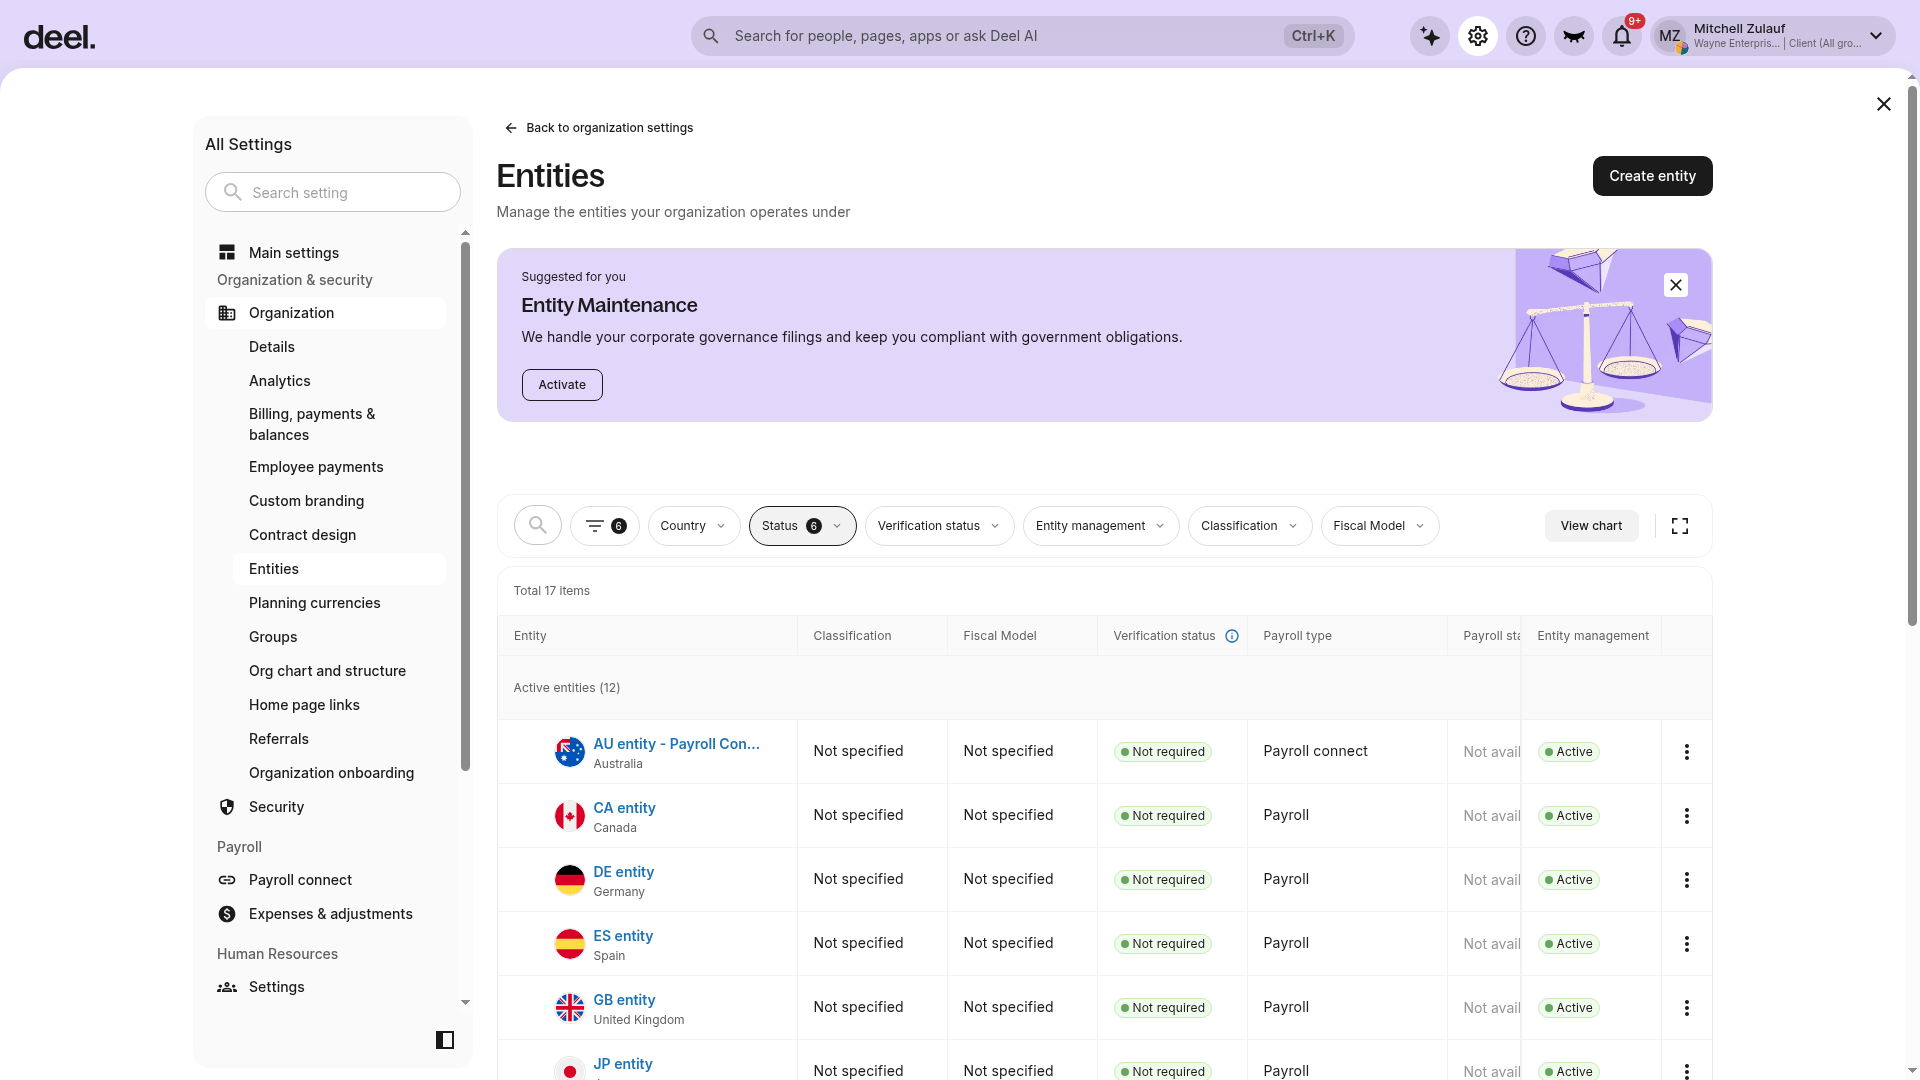
Task: Open the filters icon showing 6
Action: (x=605, y=526)
